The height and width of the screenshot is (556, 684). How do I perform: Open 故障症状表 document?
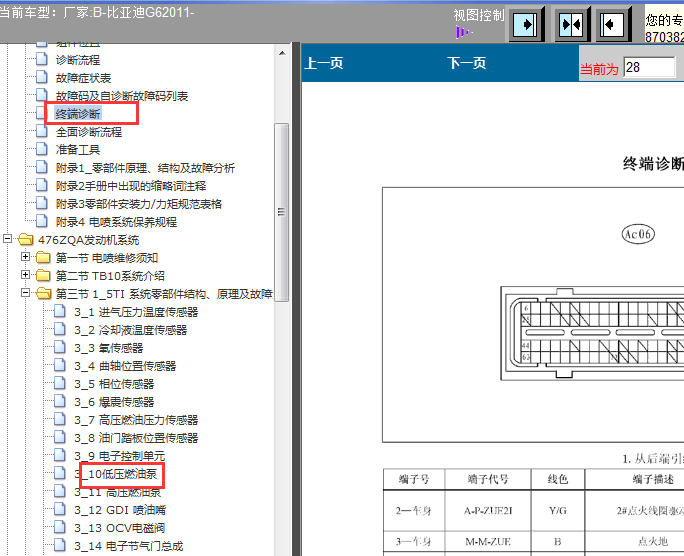point(83,78)
